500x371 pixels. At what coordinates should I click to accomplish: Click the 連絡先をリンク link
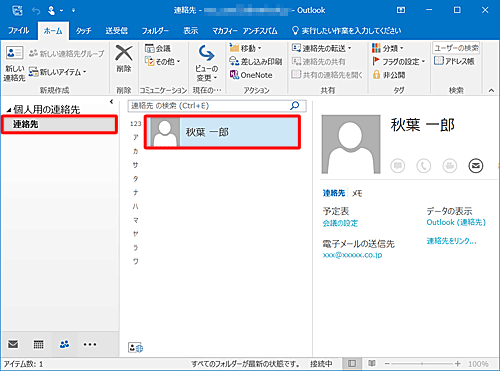pos(451,241)
